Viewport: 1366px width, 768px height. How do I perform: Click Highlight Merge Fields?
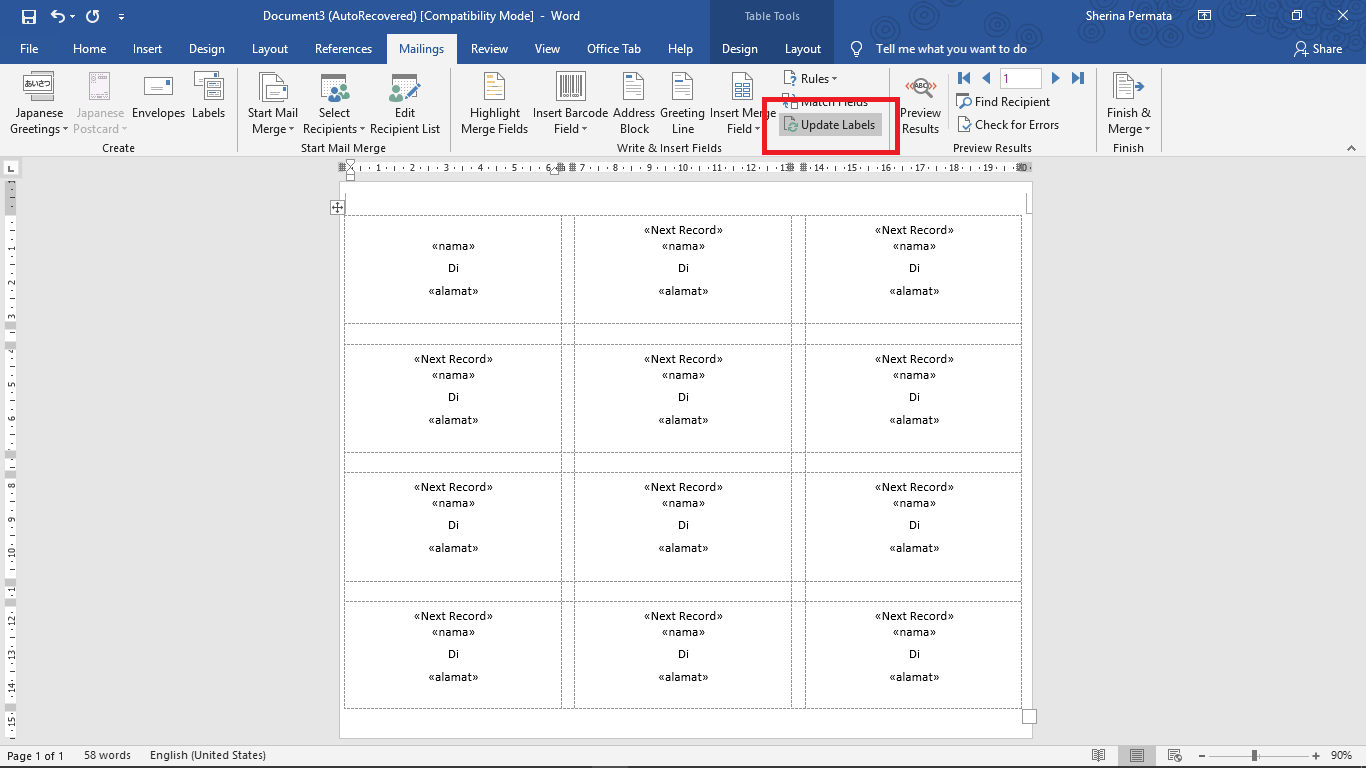coord(494,103)
